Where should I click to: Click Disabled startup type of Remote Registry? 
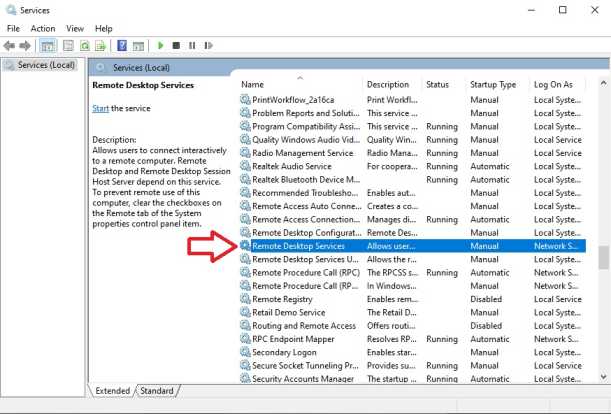tap(486, 299)
